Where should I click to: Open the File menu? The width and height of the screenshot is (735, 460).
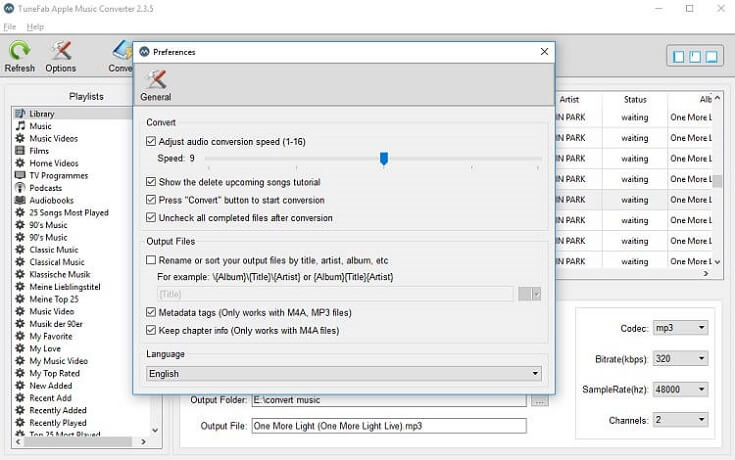coord(10,26)
